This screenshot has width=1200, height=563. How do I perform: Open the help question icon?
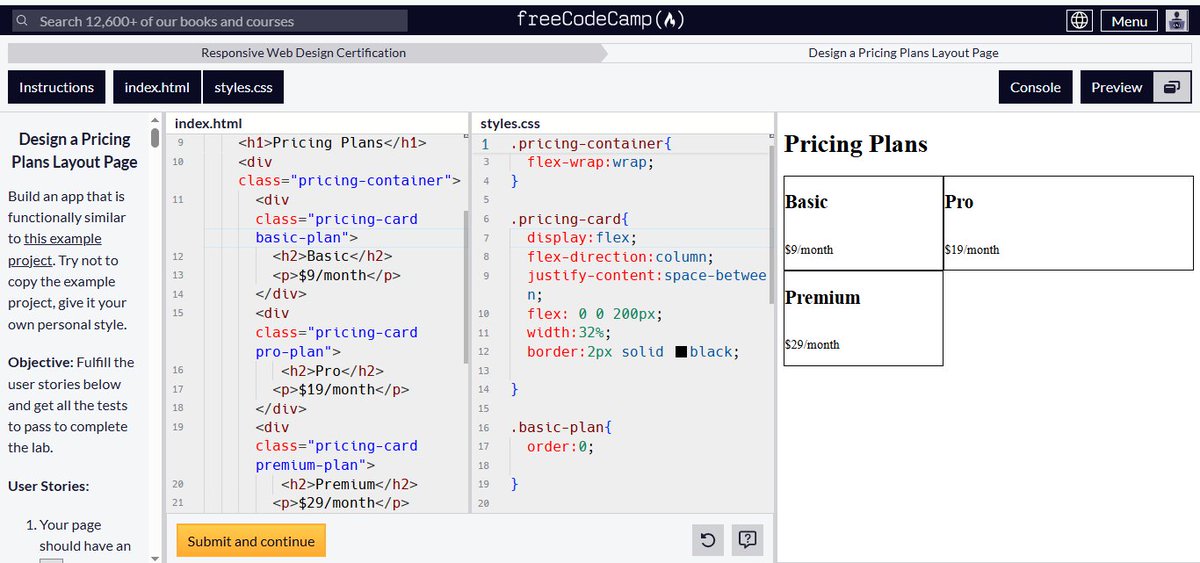pyautogui.click(x=747, y=540)
